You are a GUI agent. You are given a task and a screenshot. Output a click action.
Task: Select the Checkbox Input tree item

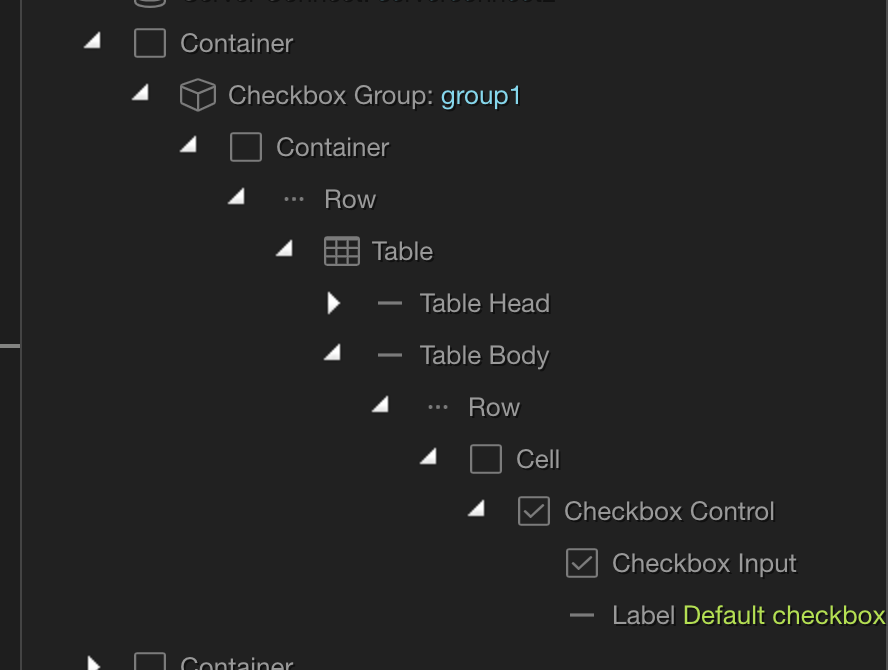pos(704,564)
